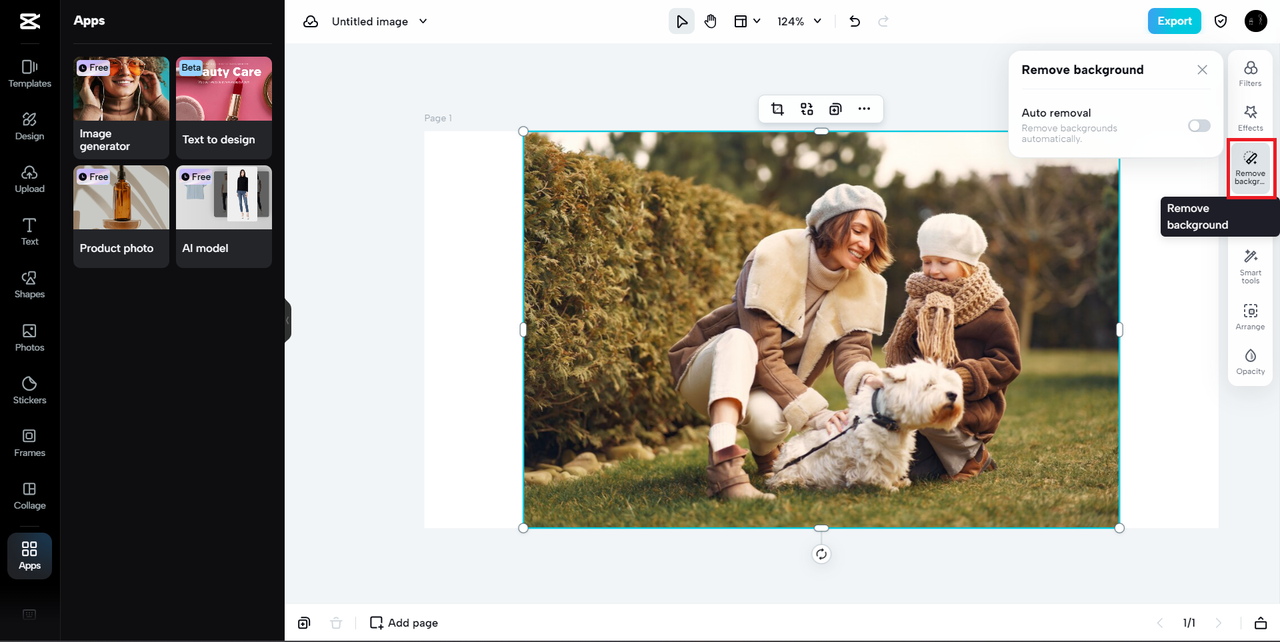
Task: Open the AI model app card
Action: click(x=224, y=217)
